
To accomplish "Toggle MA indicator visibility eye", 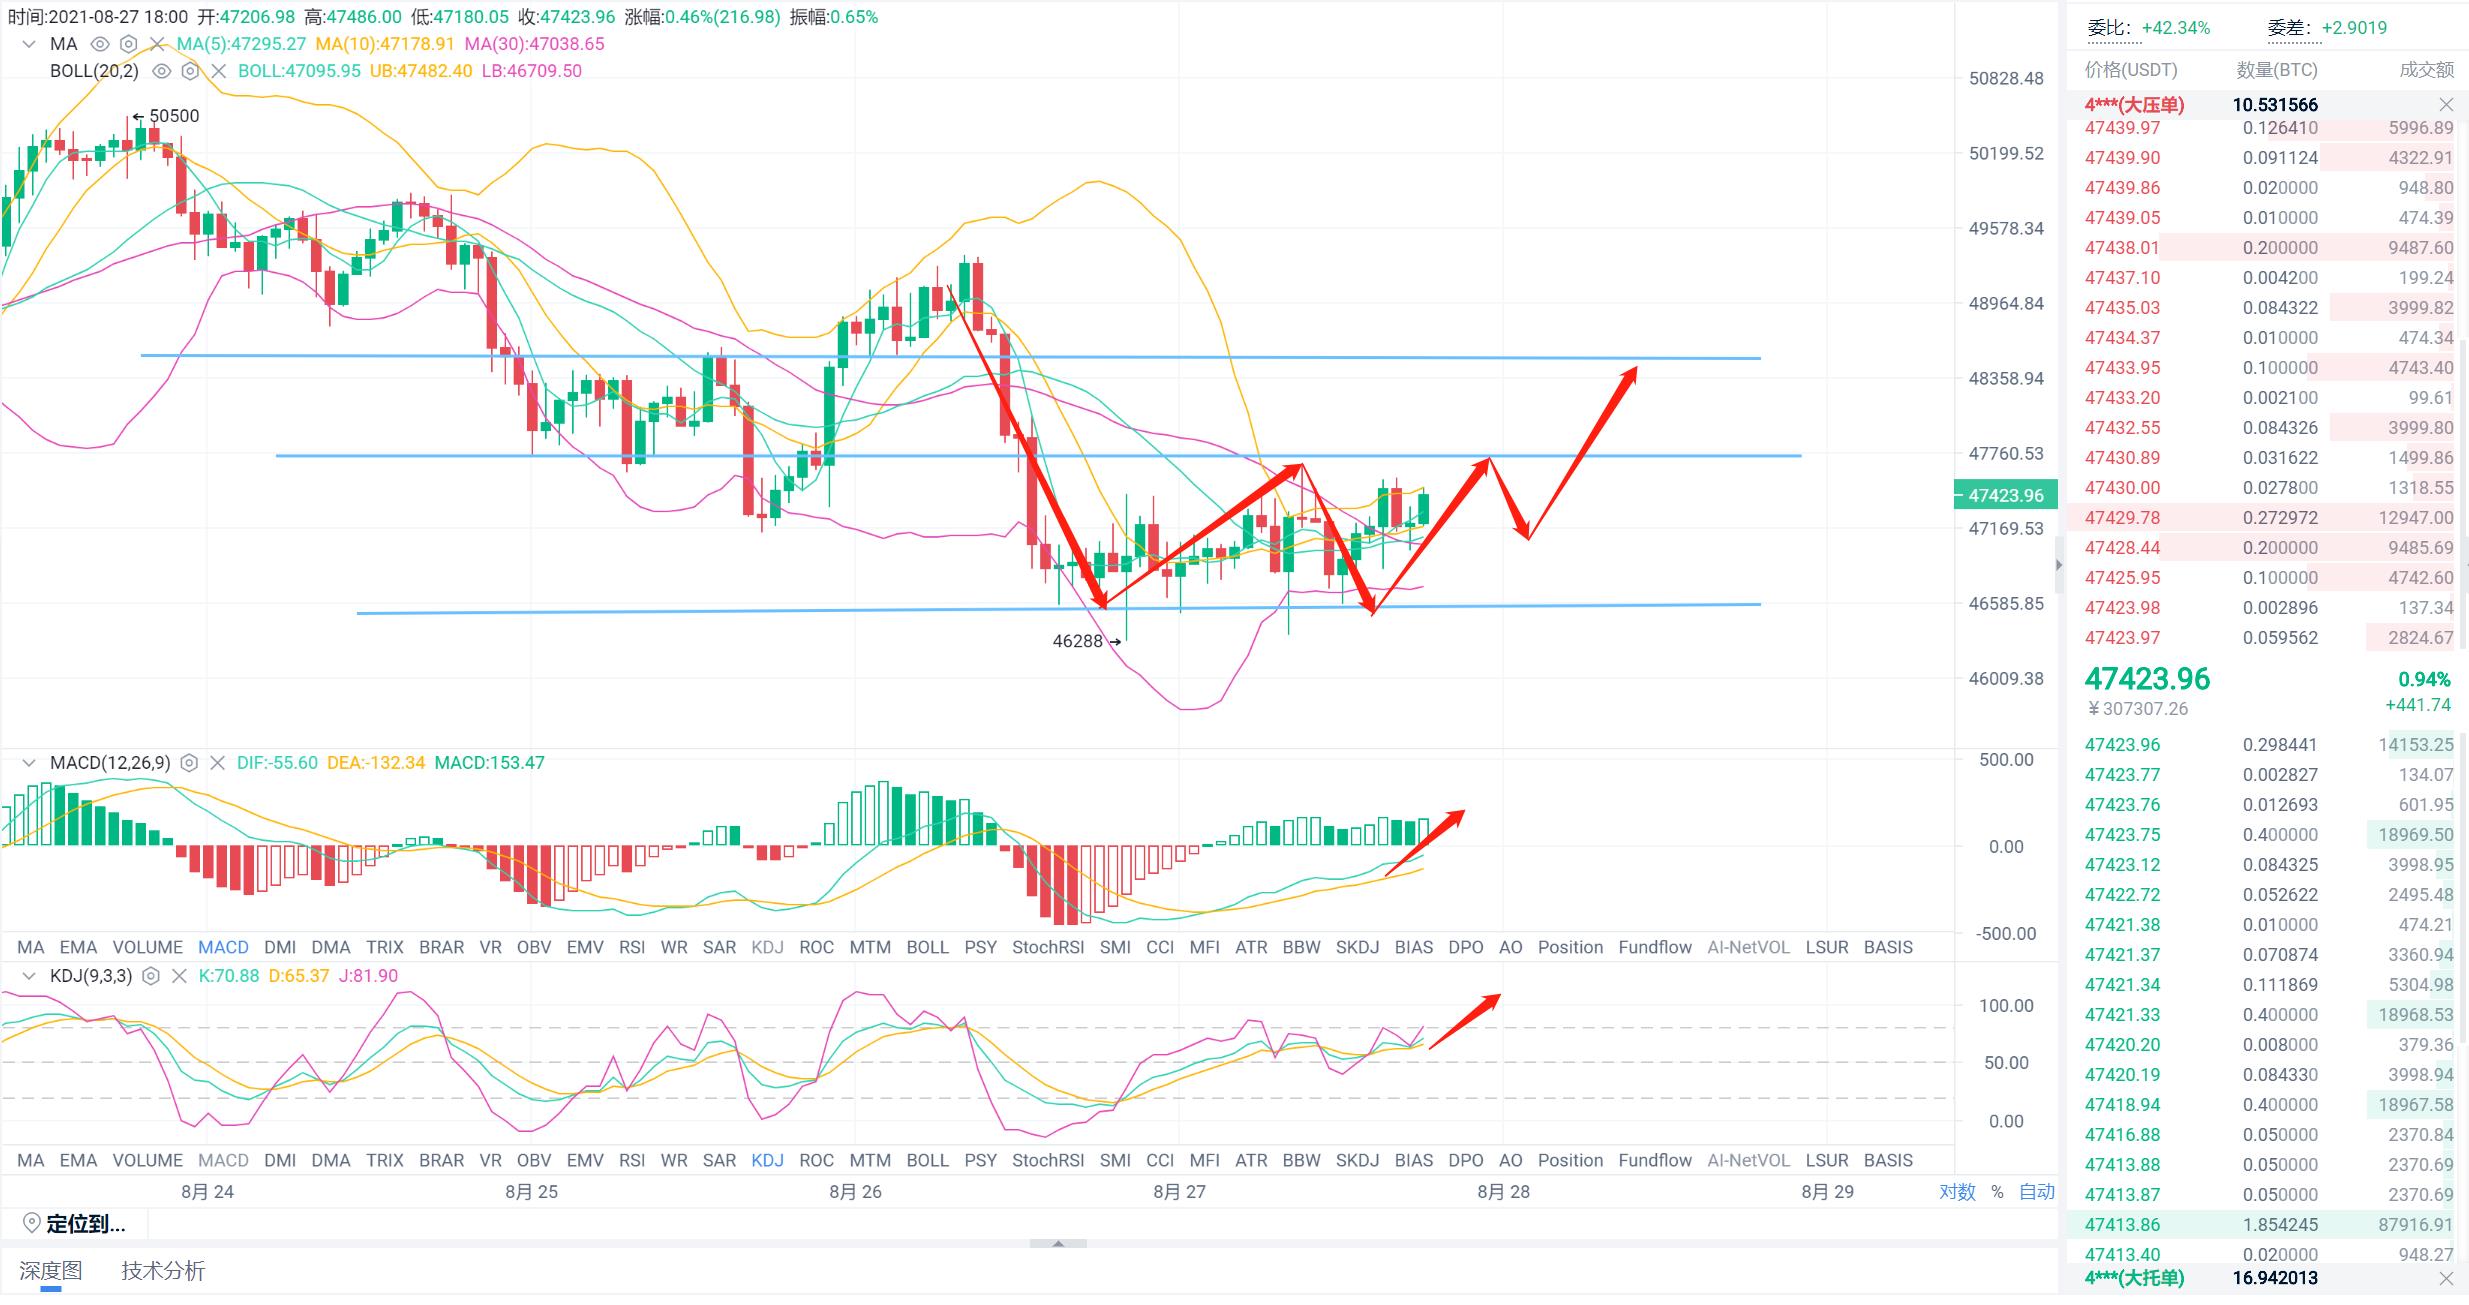I will (99, 44).
